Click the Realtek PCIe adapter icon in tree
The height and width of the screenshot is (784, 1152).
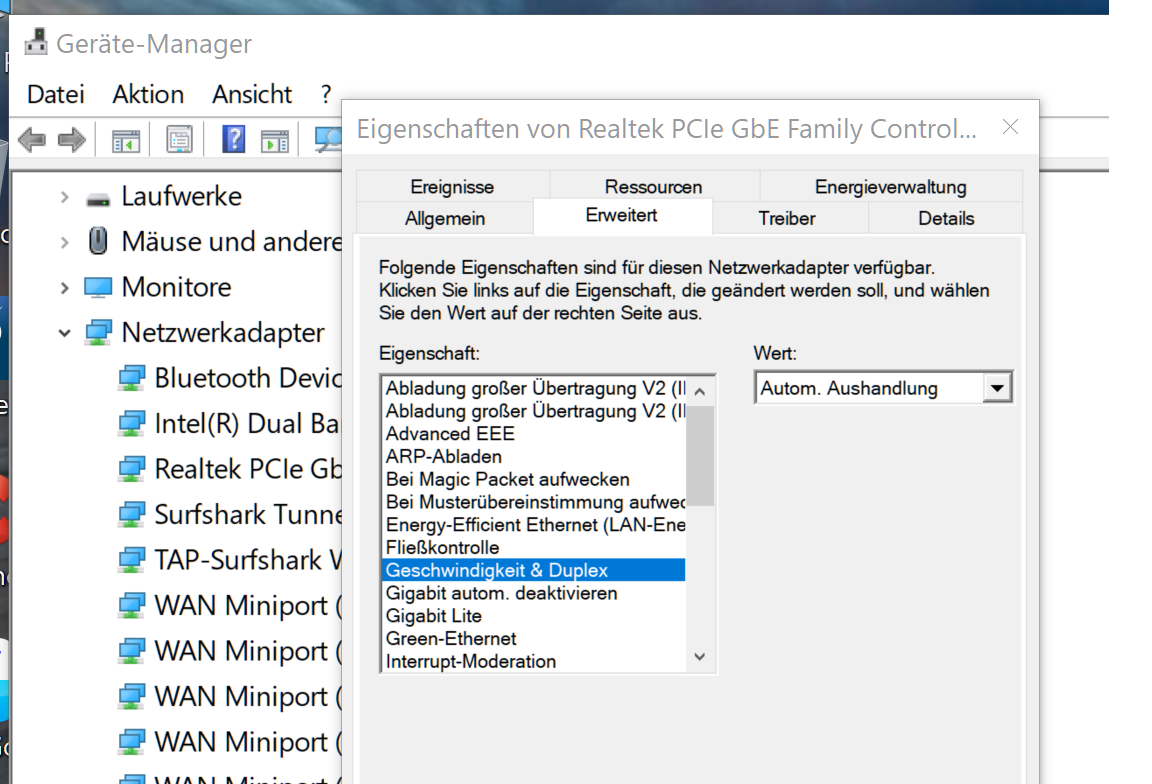132,469
